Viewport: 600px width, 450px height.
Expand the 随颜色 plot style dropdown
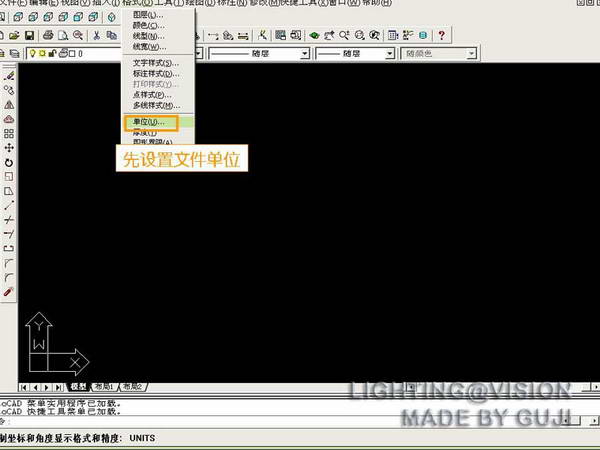pos(472,54)
